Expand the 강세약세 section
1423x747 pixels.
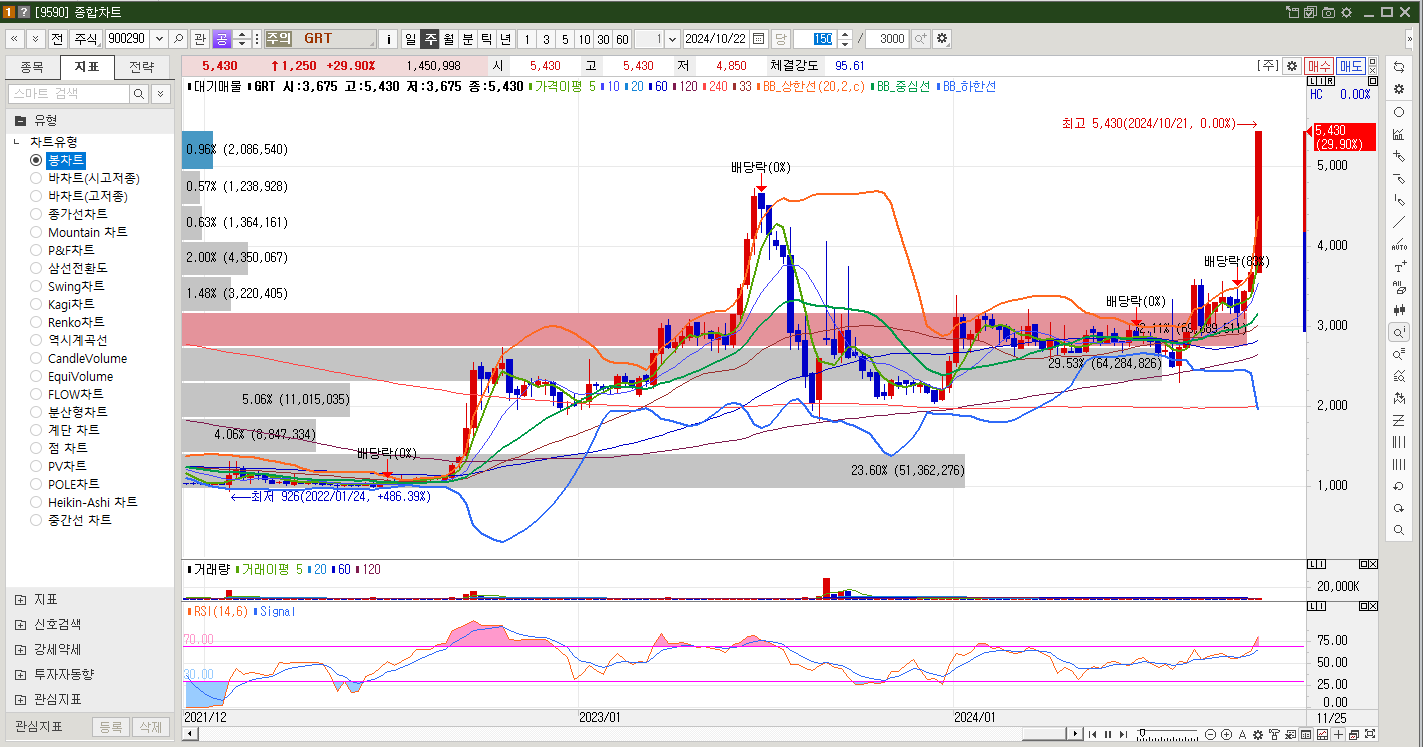click(x=20, y=649)
